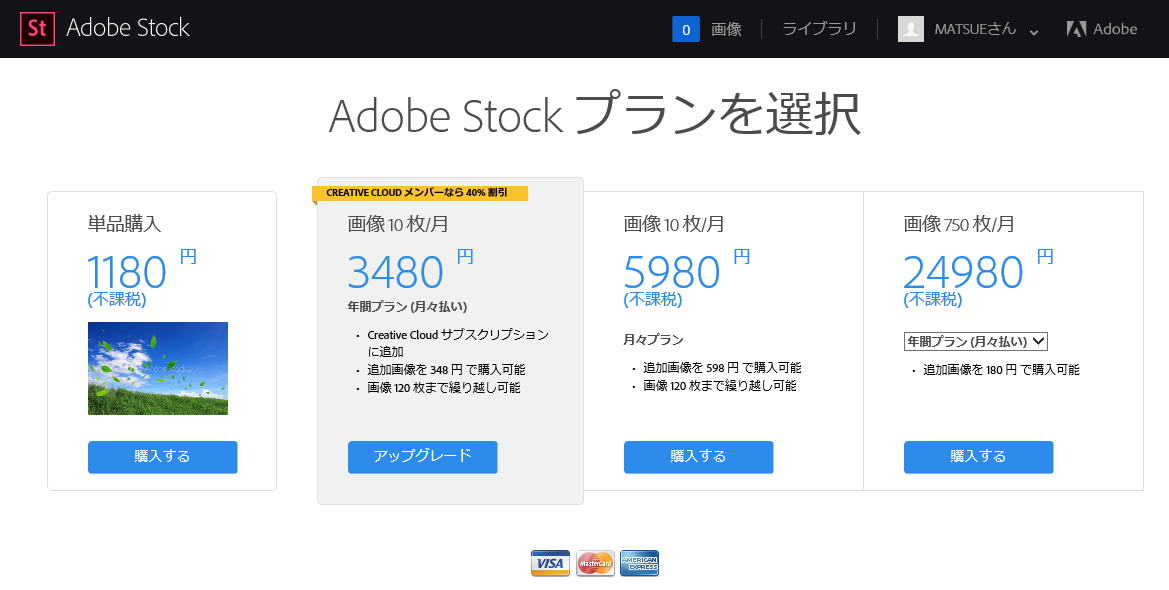Screen dimensions: 1169x590
Task: Click 購入する under the 5980 円 plan
Action: (x=698, y=457)
